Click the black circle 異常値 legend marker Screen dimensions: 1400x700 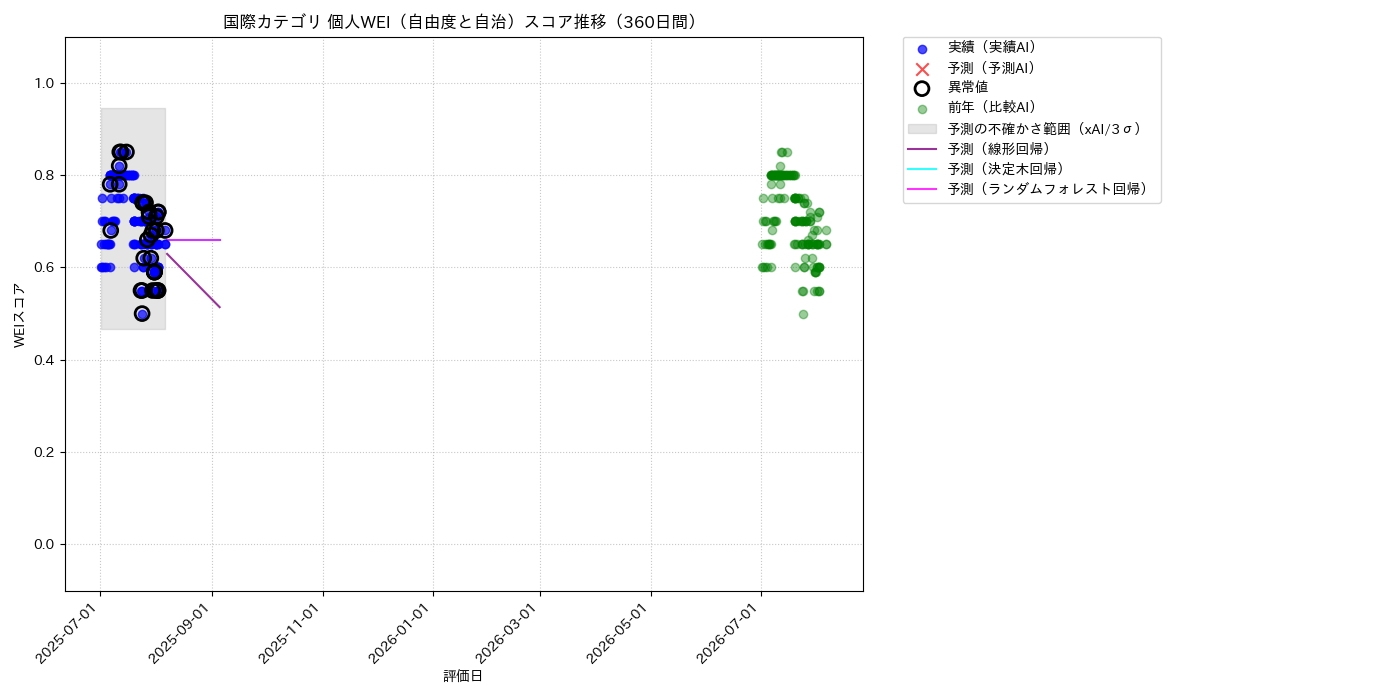(x=922, y=88)
